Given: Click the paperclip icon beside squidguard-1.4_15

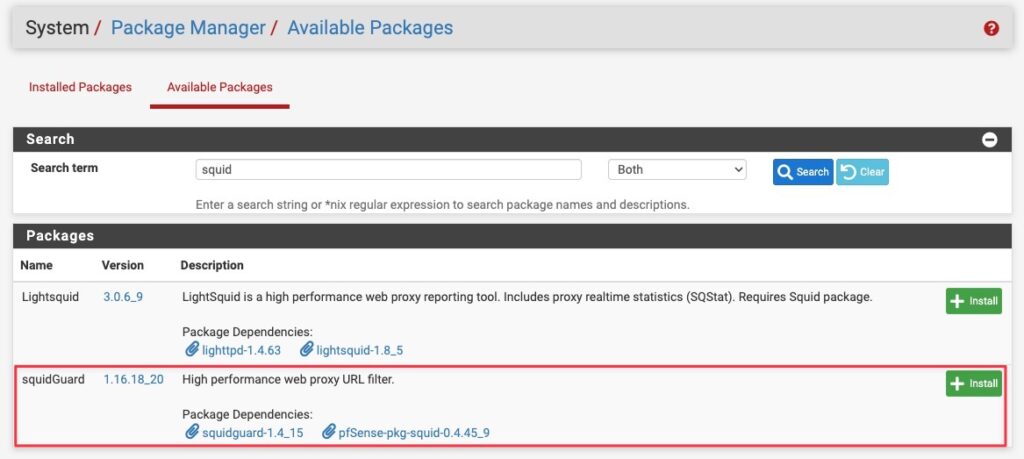Looking at the screenshot, I should tap(192, 432).
